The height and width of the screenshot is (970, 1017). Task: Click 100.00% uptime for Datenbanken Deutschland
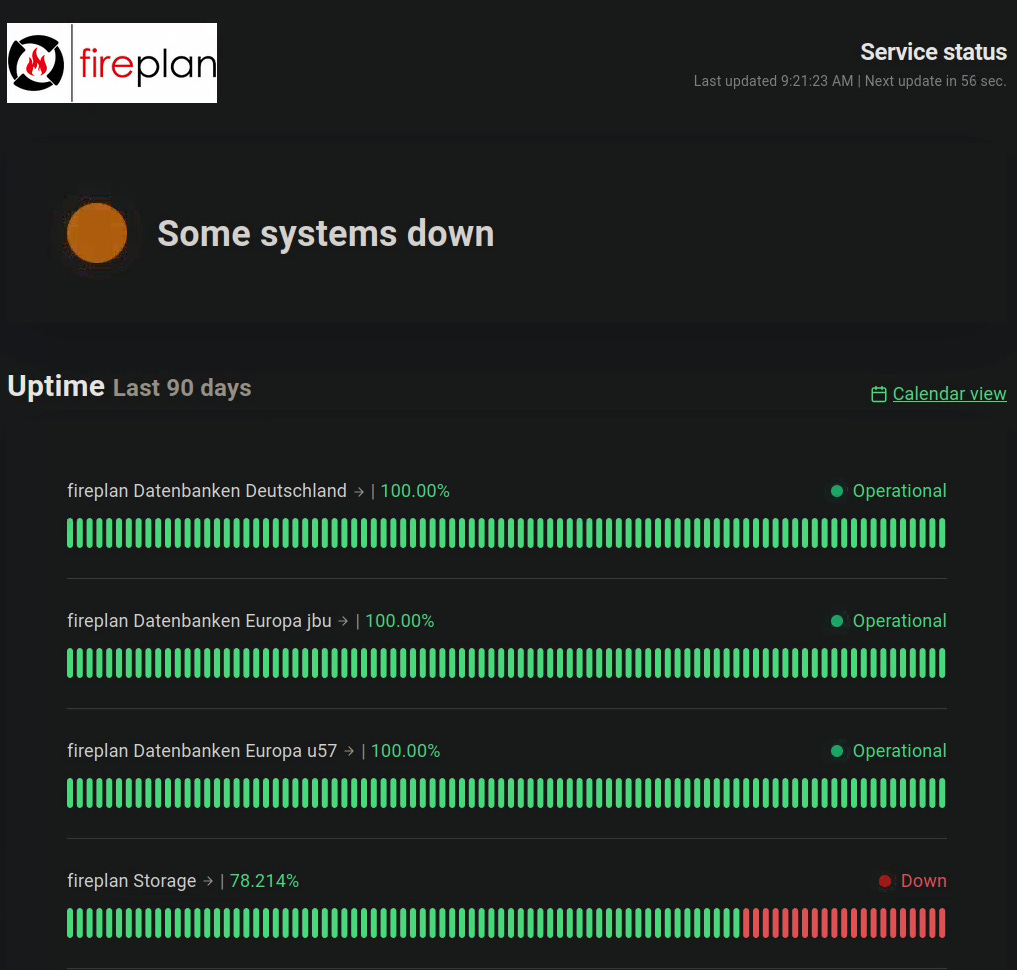click(414, 491)
